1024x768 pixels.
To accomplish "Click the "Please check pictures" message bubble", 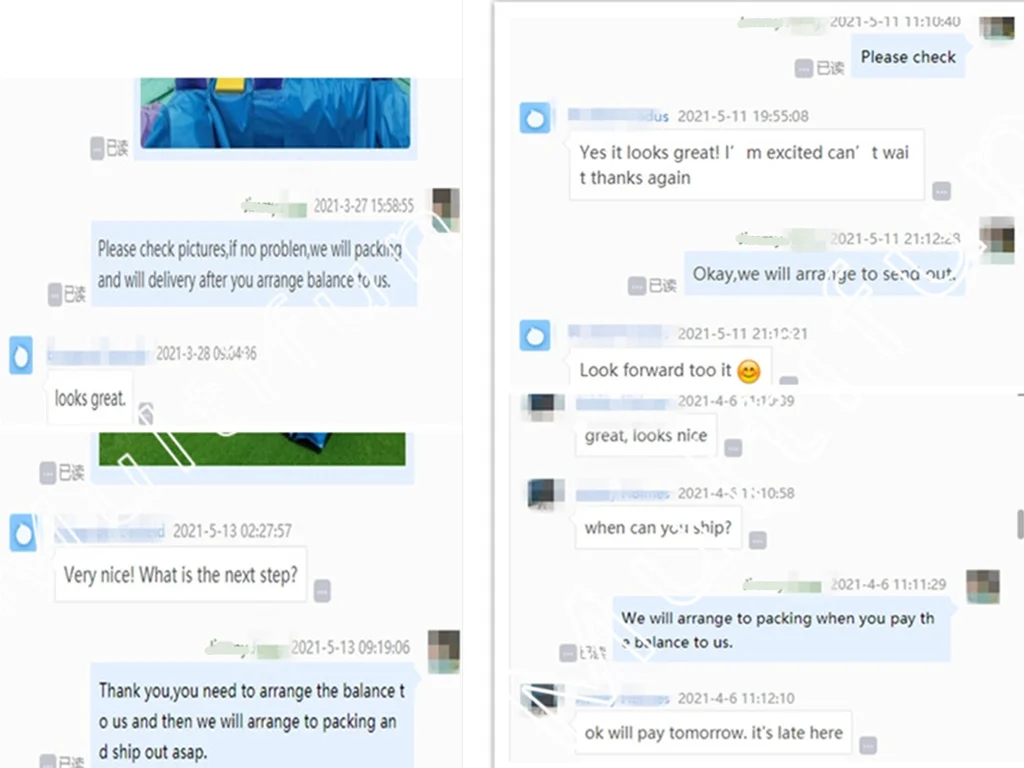I will [x=253, y=264].
